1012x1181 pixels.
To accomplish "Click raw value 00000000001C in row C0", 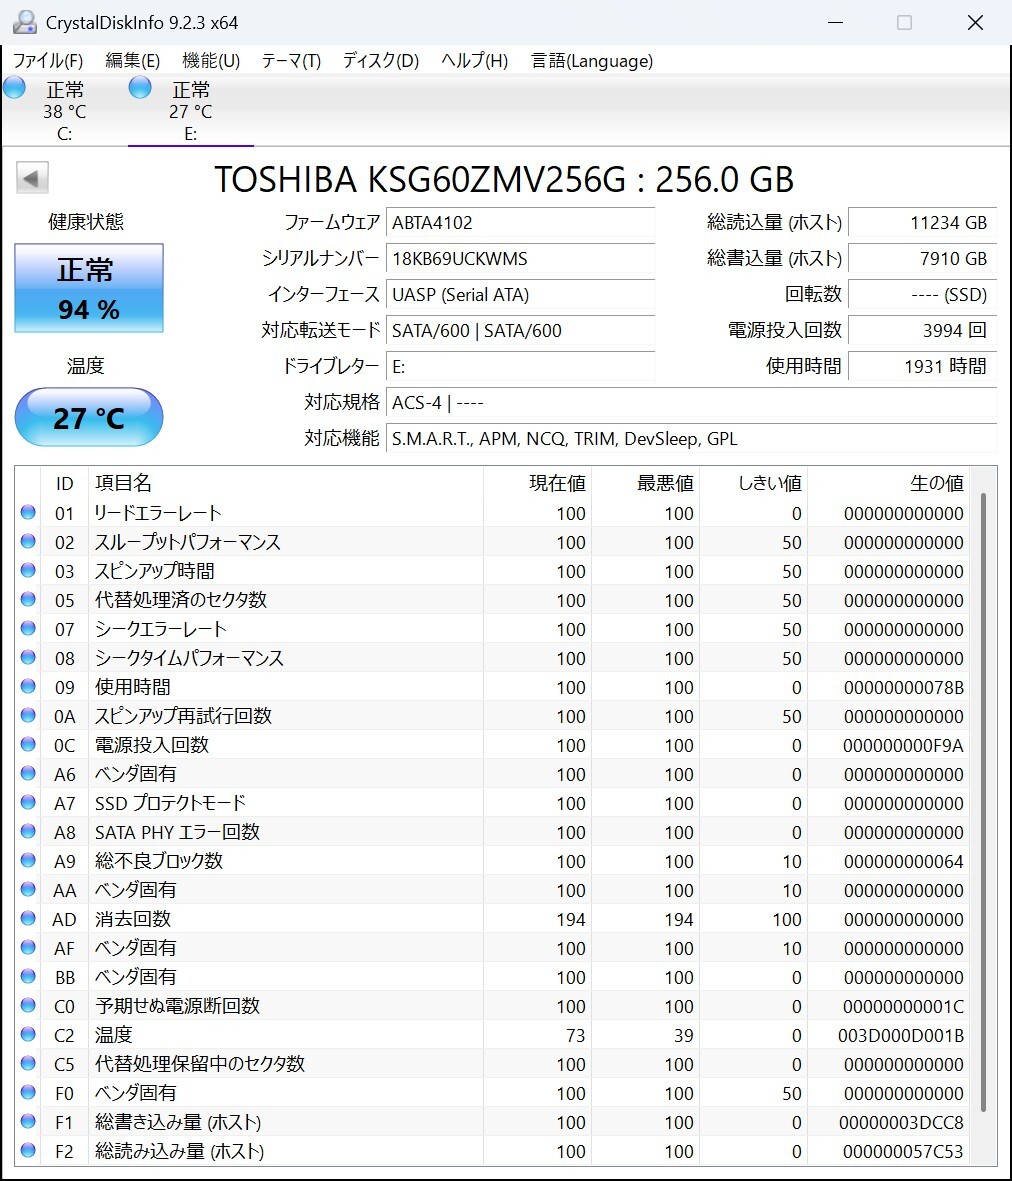I will 903,1007.
